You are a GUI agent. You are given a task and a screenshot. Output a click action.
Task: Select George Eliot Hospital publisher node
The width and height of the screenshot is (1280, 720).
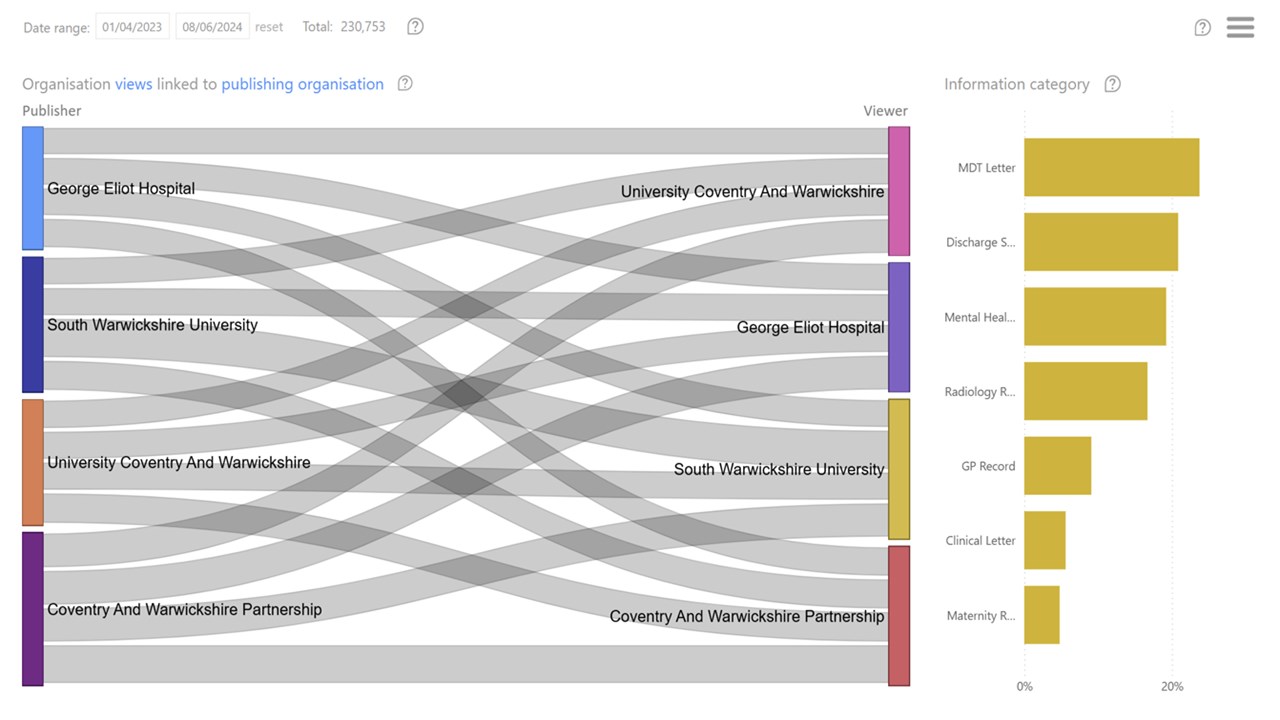point(33,188)
